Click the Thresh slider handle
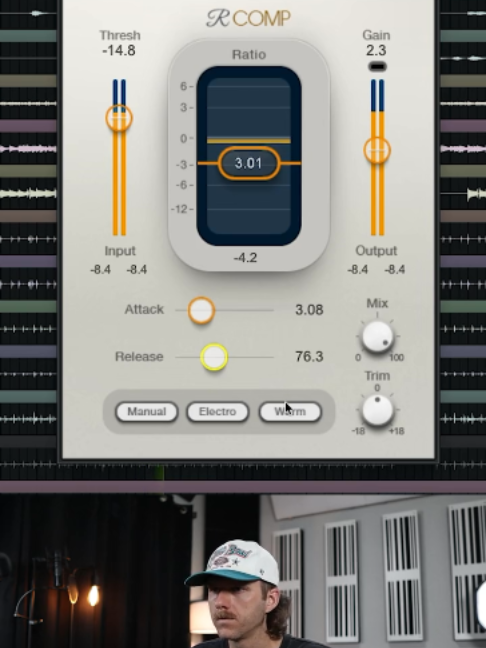Screen dimensions: 486x648 [x=119, y=118]
